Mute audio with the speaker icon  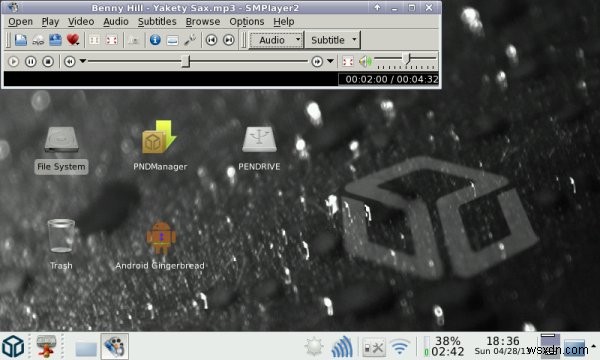pyautogui.click(x=365, y=61)
